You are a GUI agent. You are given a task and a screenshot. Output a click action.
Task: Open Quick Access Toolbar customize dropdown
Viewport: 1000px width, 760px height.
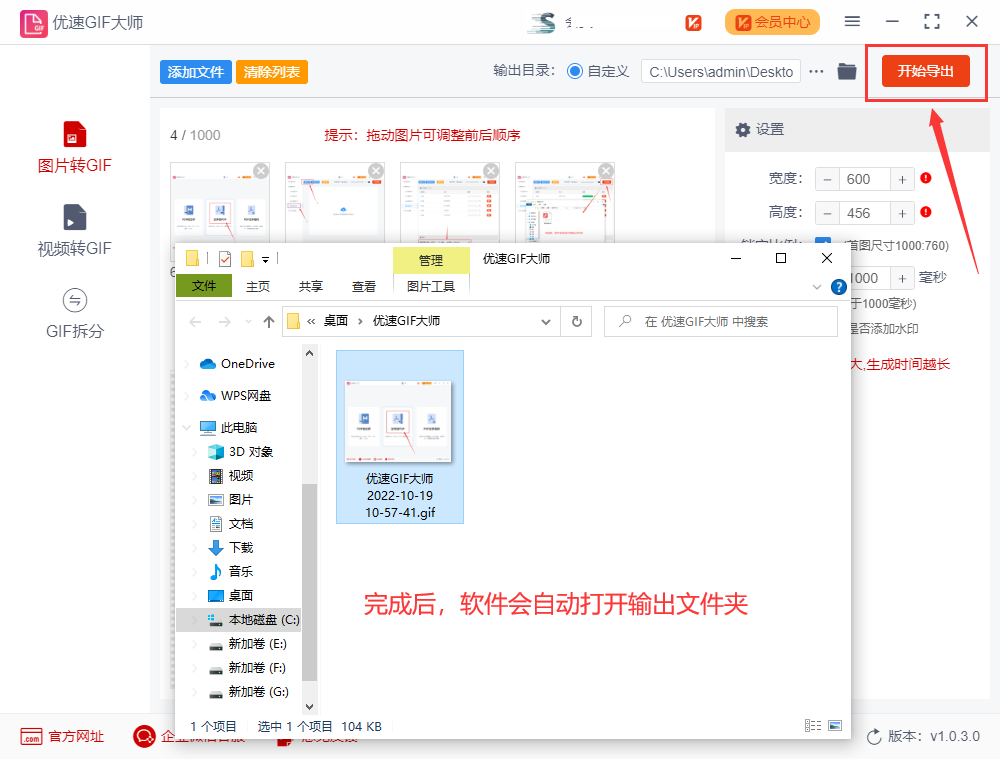coord(265,259)
